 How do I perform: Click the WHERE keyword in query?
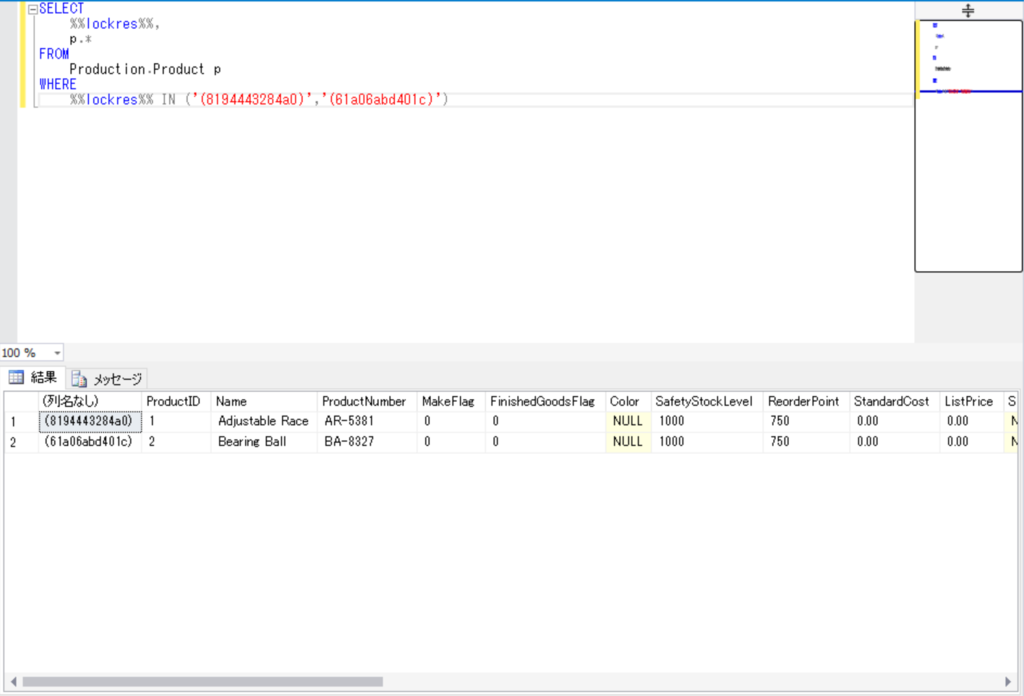click(x=57, y=84)
